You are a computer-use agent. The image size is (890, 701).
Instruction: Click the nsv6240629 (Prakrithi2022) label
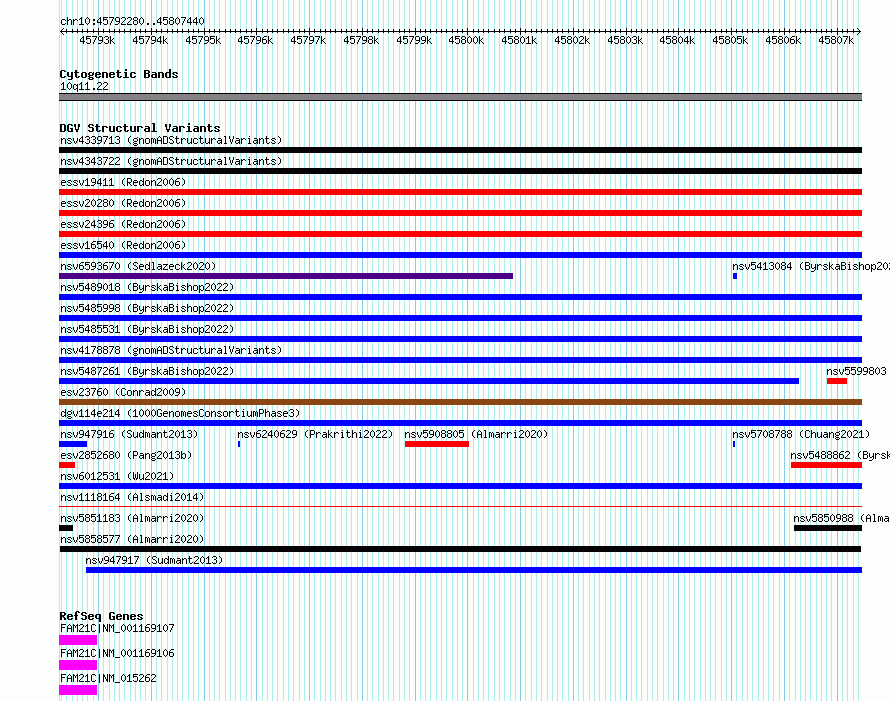(315, 434)
